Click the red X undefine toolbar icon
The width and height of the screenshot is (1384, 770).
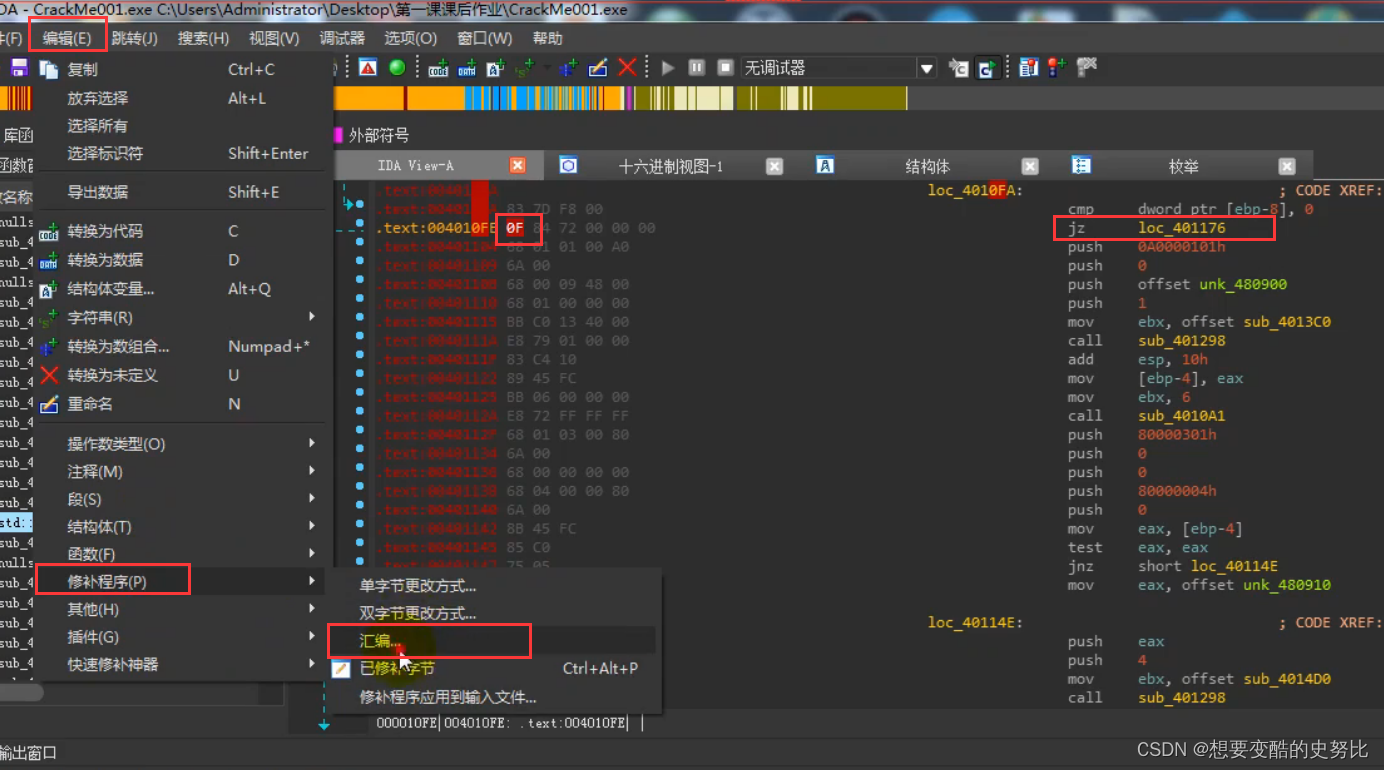(x=627, y=68)
